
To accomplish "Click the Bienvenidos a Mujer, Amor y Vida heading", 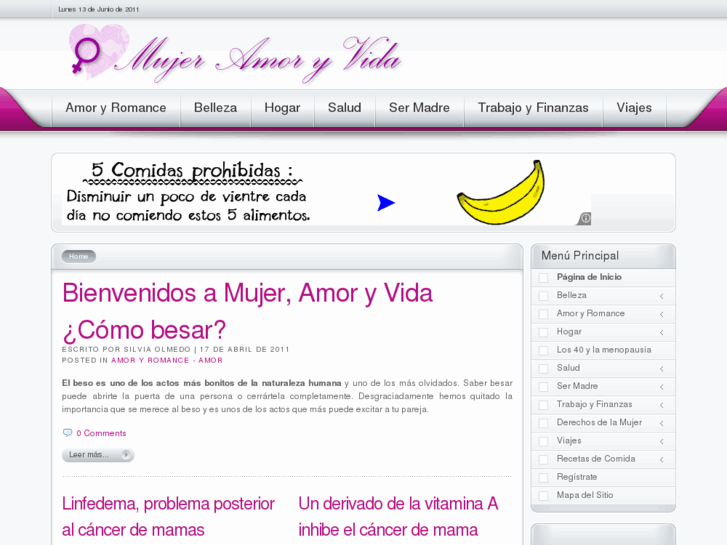I will (248, 293).
